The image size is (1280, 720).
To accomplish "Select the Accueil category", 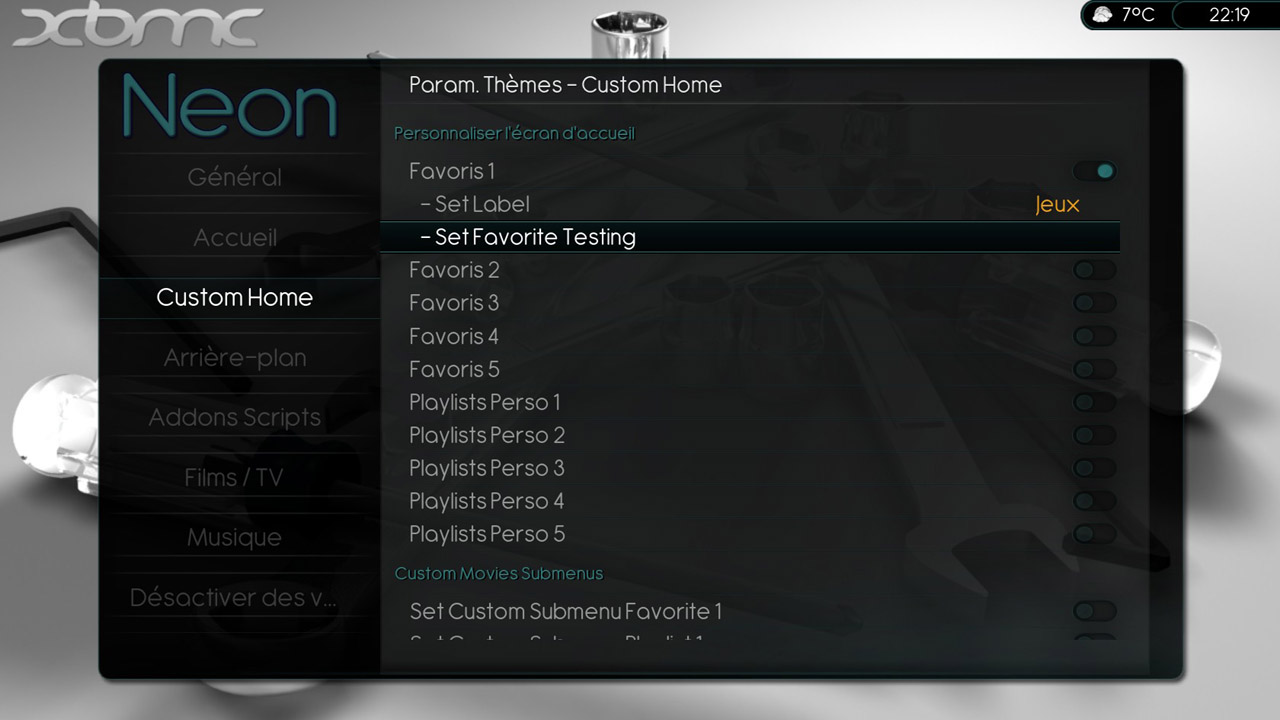I will 235,237.
